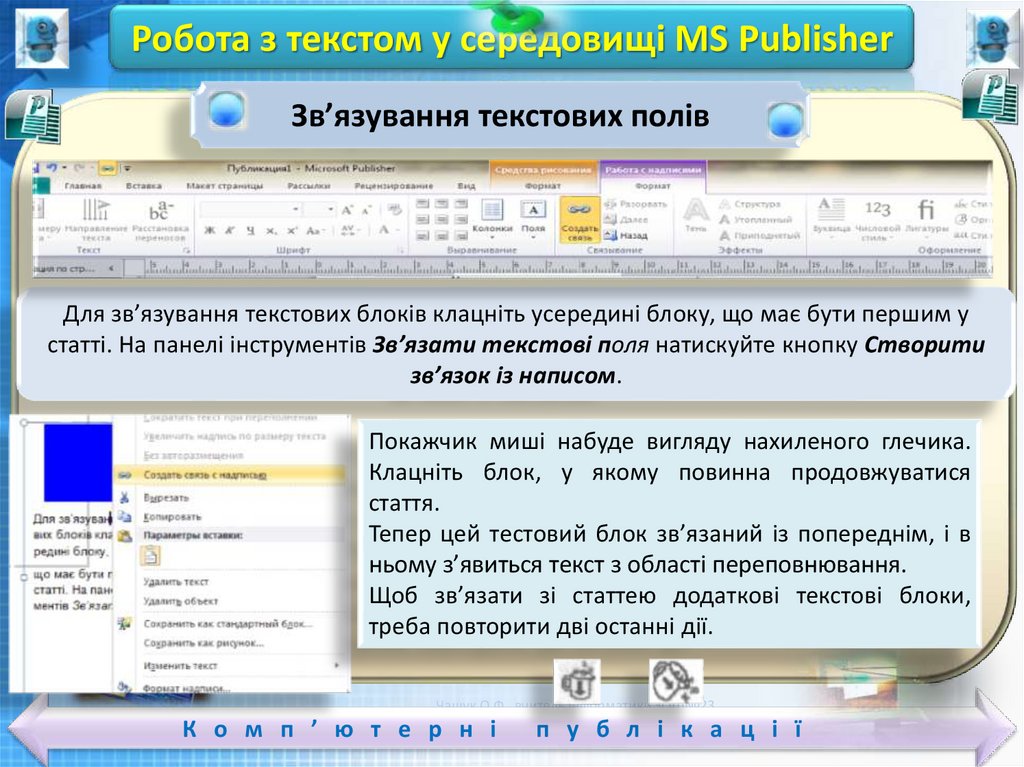Click the Тень shadow effect icon
Screen dimensions: 1024x767
695,217
